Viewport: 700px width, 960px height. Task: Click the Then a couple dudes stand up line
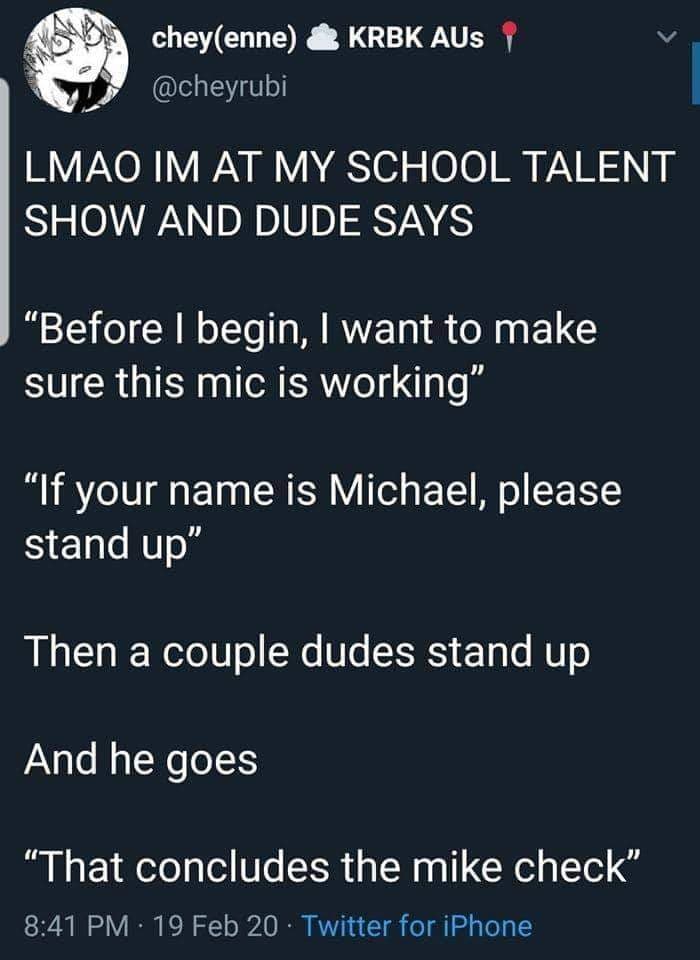tap(307, 653)
